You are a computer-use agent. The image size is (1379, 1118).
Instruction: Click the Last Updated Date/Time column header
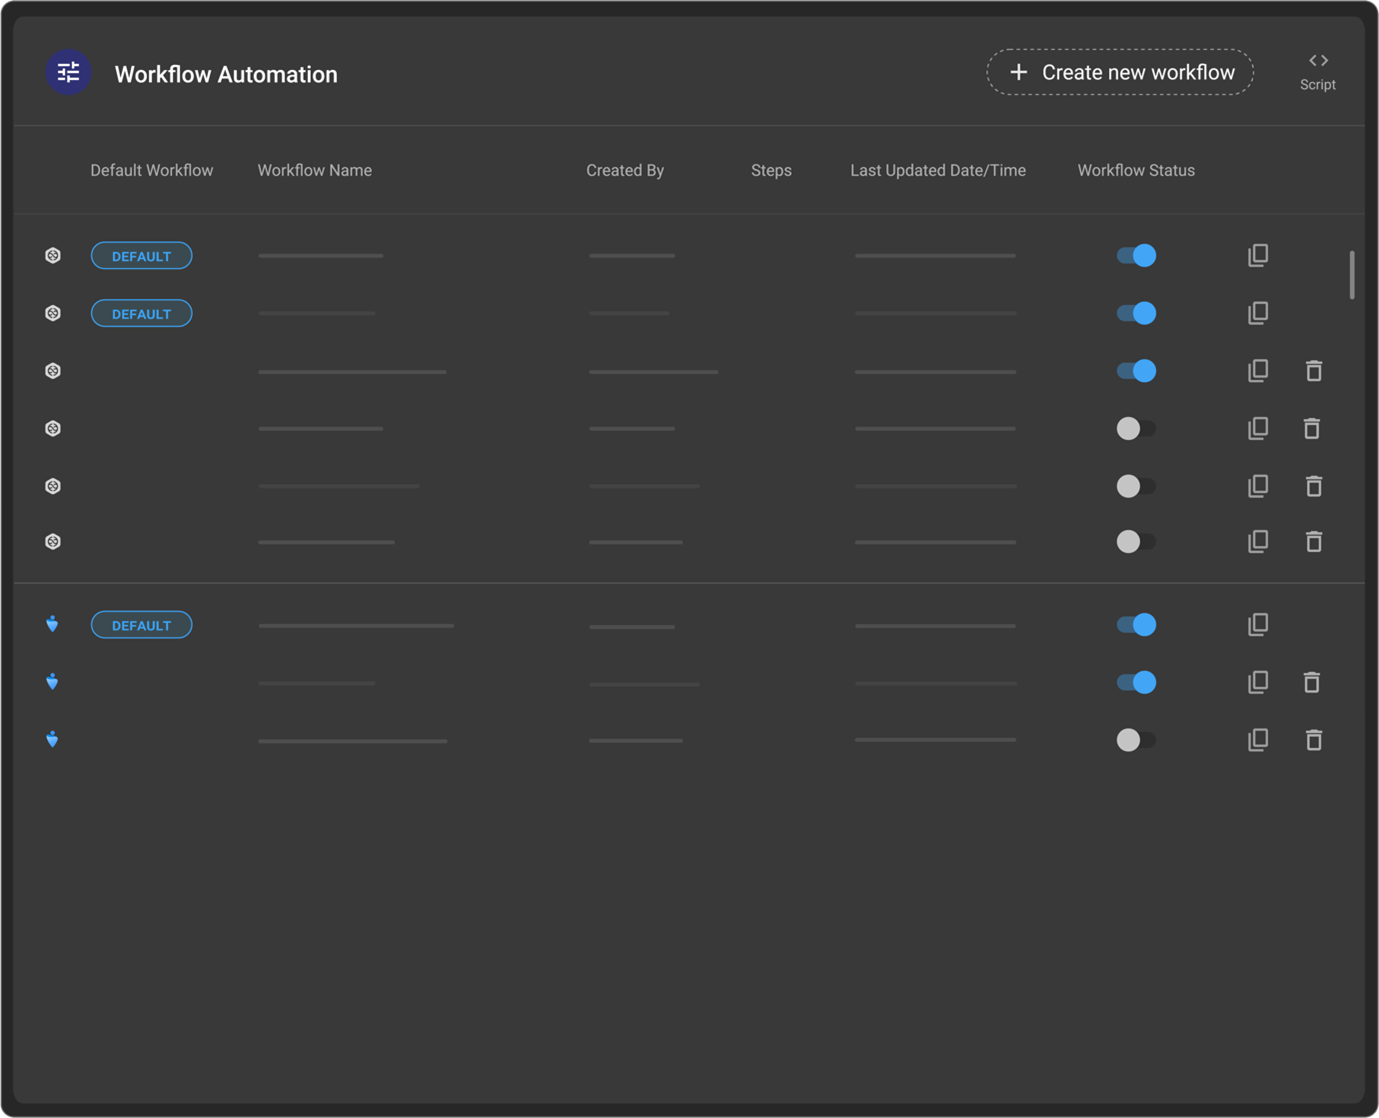pyautogui.click(x=937, y=170)
